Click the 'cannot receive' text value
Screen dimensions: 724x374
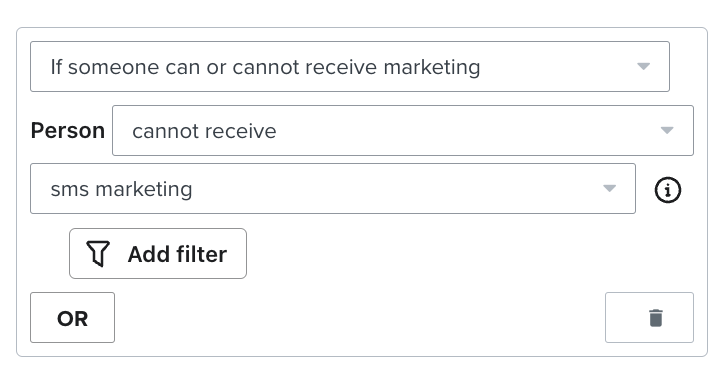point(204,131)
